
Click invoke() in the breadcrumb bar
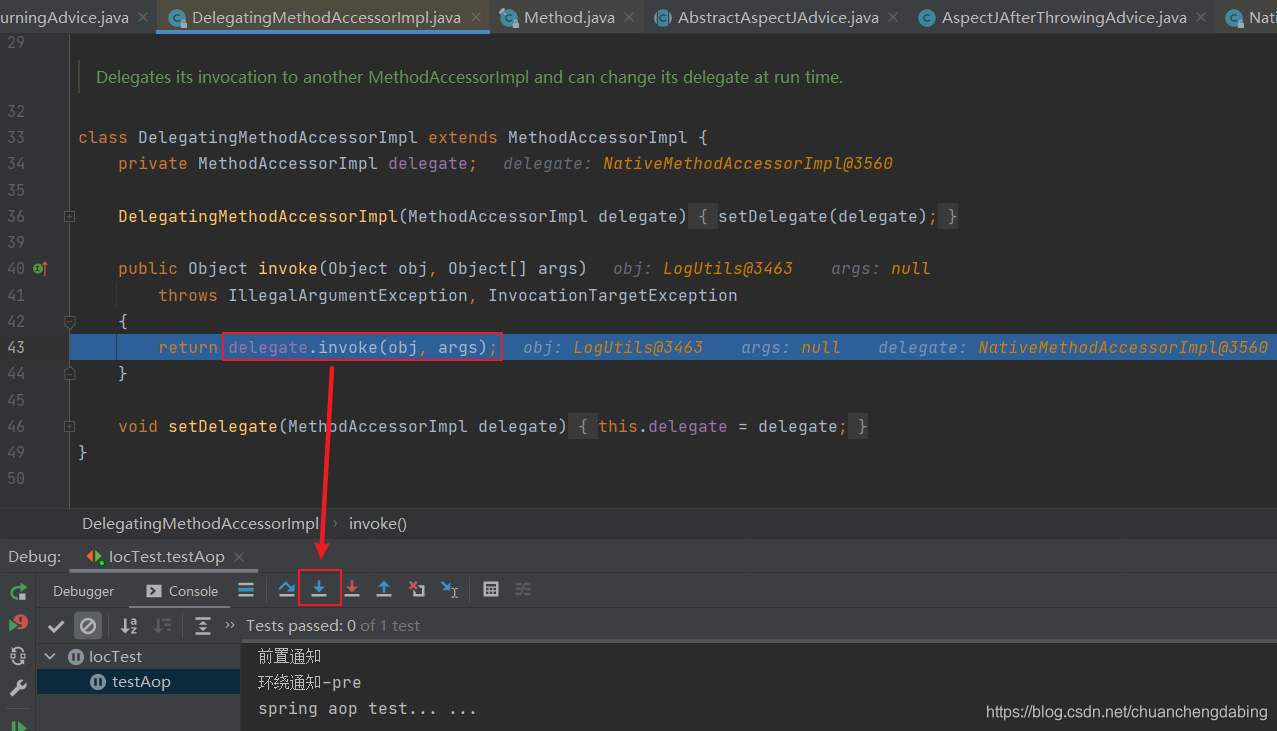coord(378,523)
